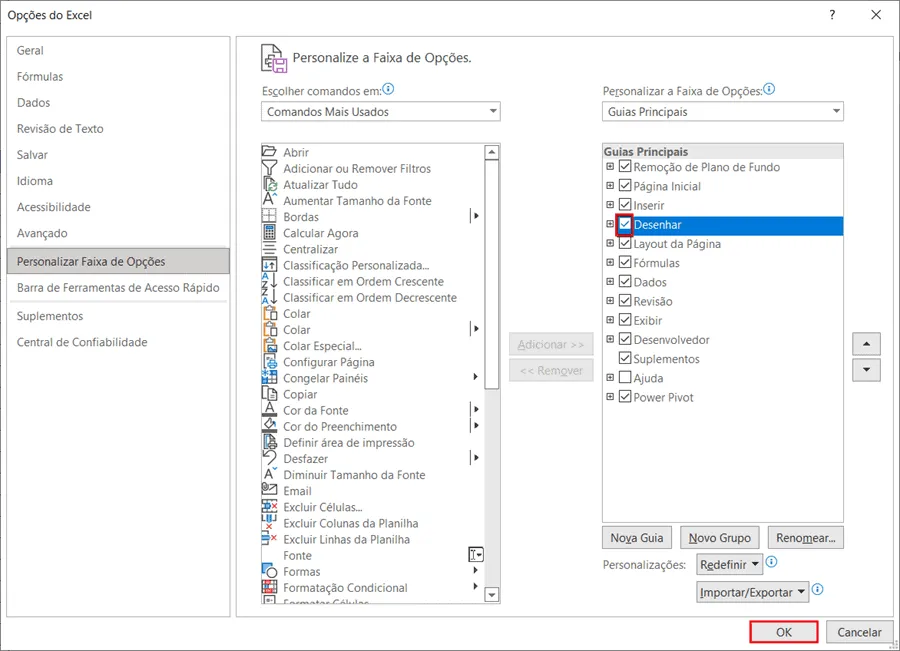Image resolution: width=900 pixels, height=651 pixels.
Task: Choose the Calcular Agora calculator icon
Action: pos(269,232)
